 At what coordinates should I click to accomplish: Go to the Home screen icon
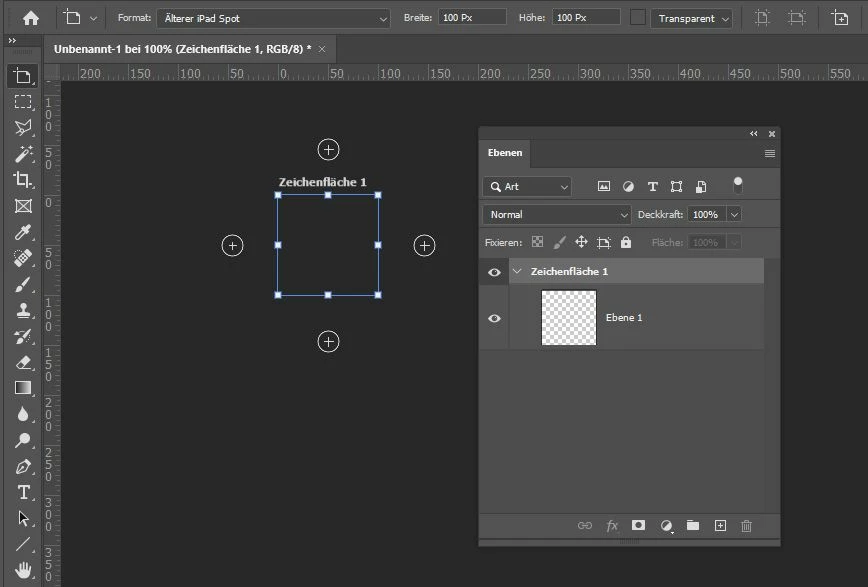(x=31, y=18)
